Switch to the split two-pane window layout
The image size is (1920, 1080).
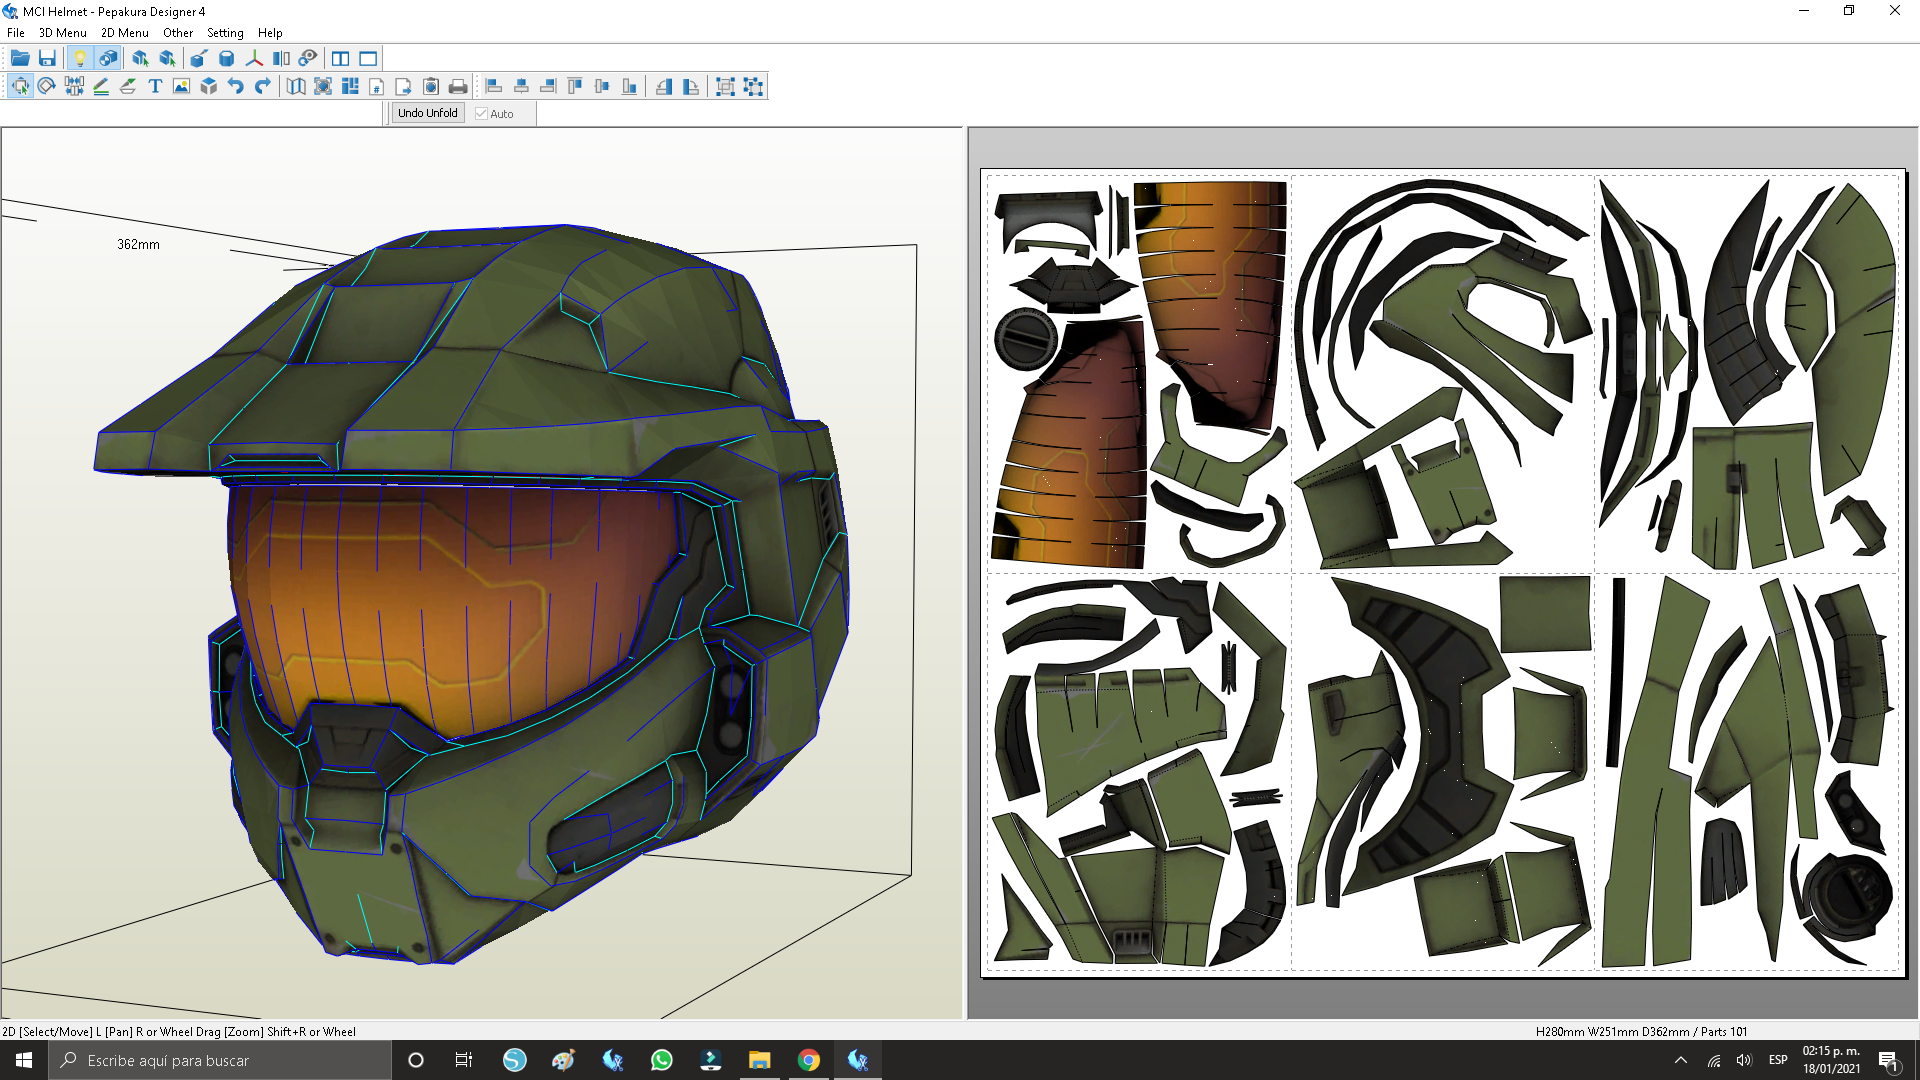point(341,58)
